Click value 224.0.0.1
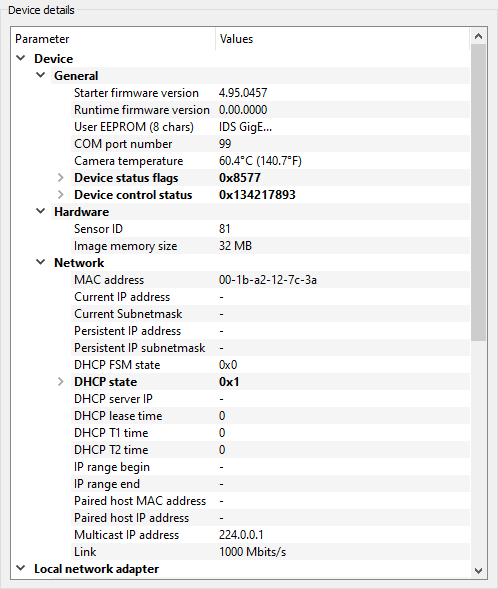Image resolution: width=498 pixels, height=589 pixels. pos(241,535)
